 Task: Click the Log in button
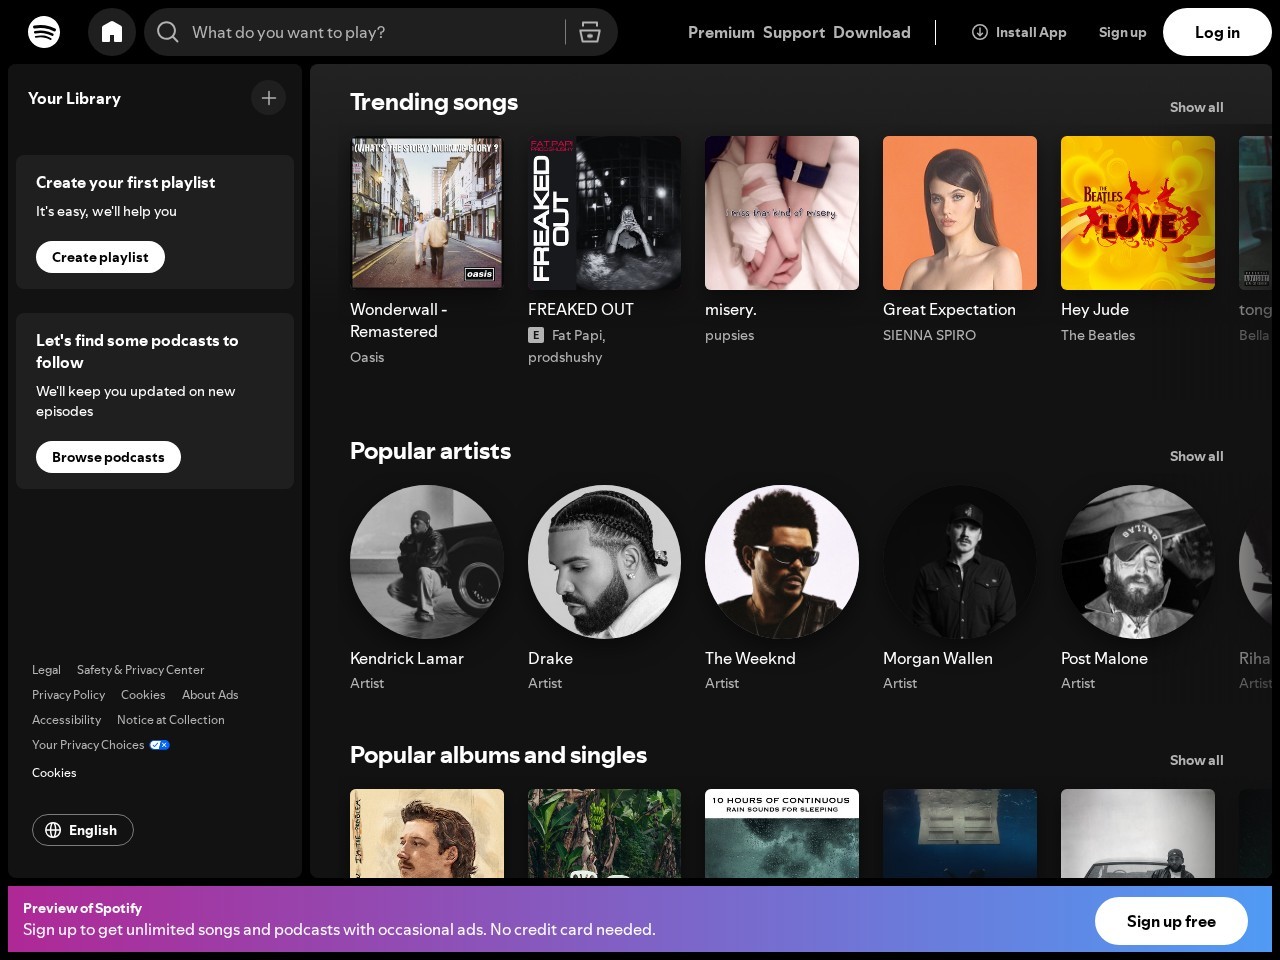coord(1217,32)
